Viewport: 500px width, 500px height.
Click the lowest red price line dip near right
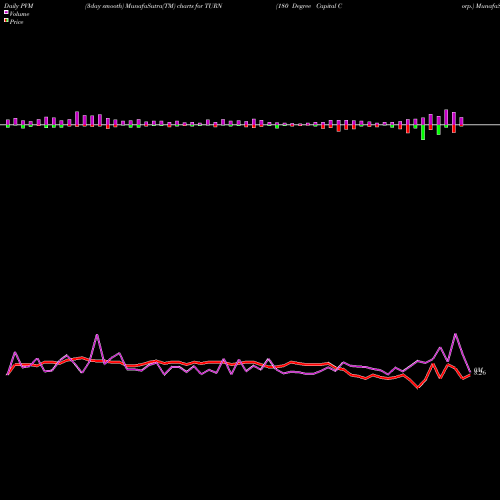(x=418, y=388)
